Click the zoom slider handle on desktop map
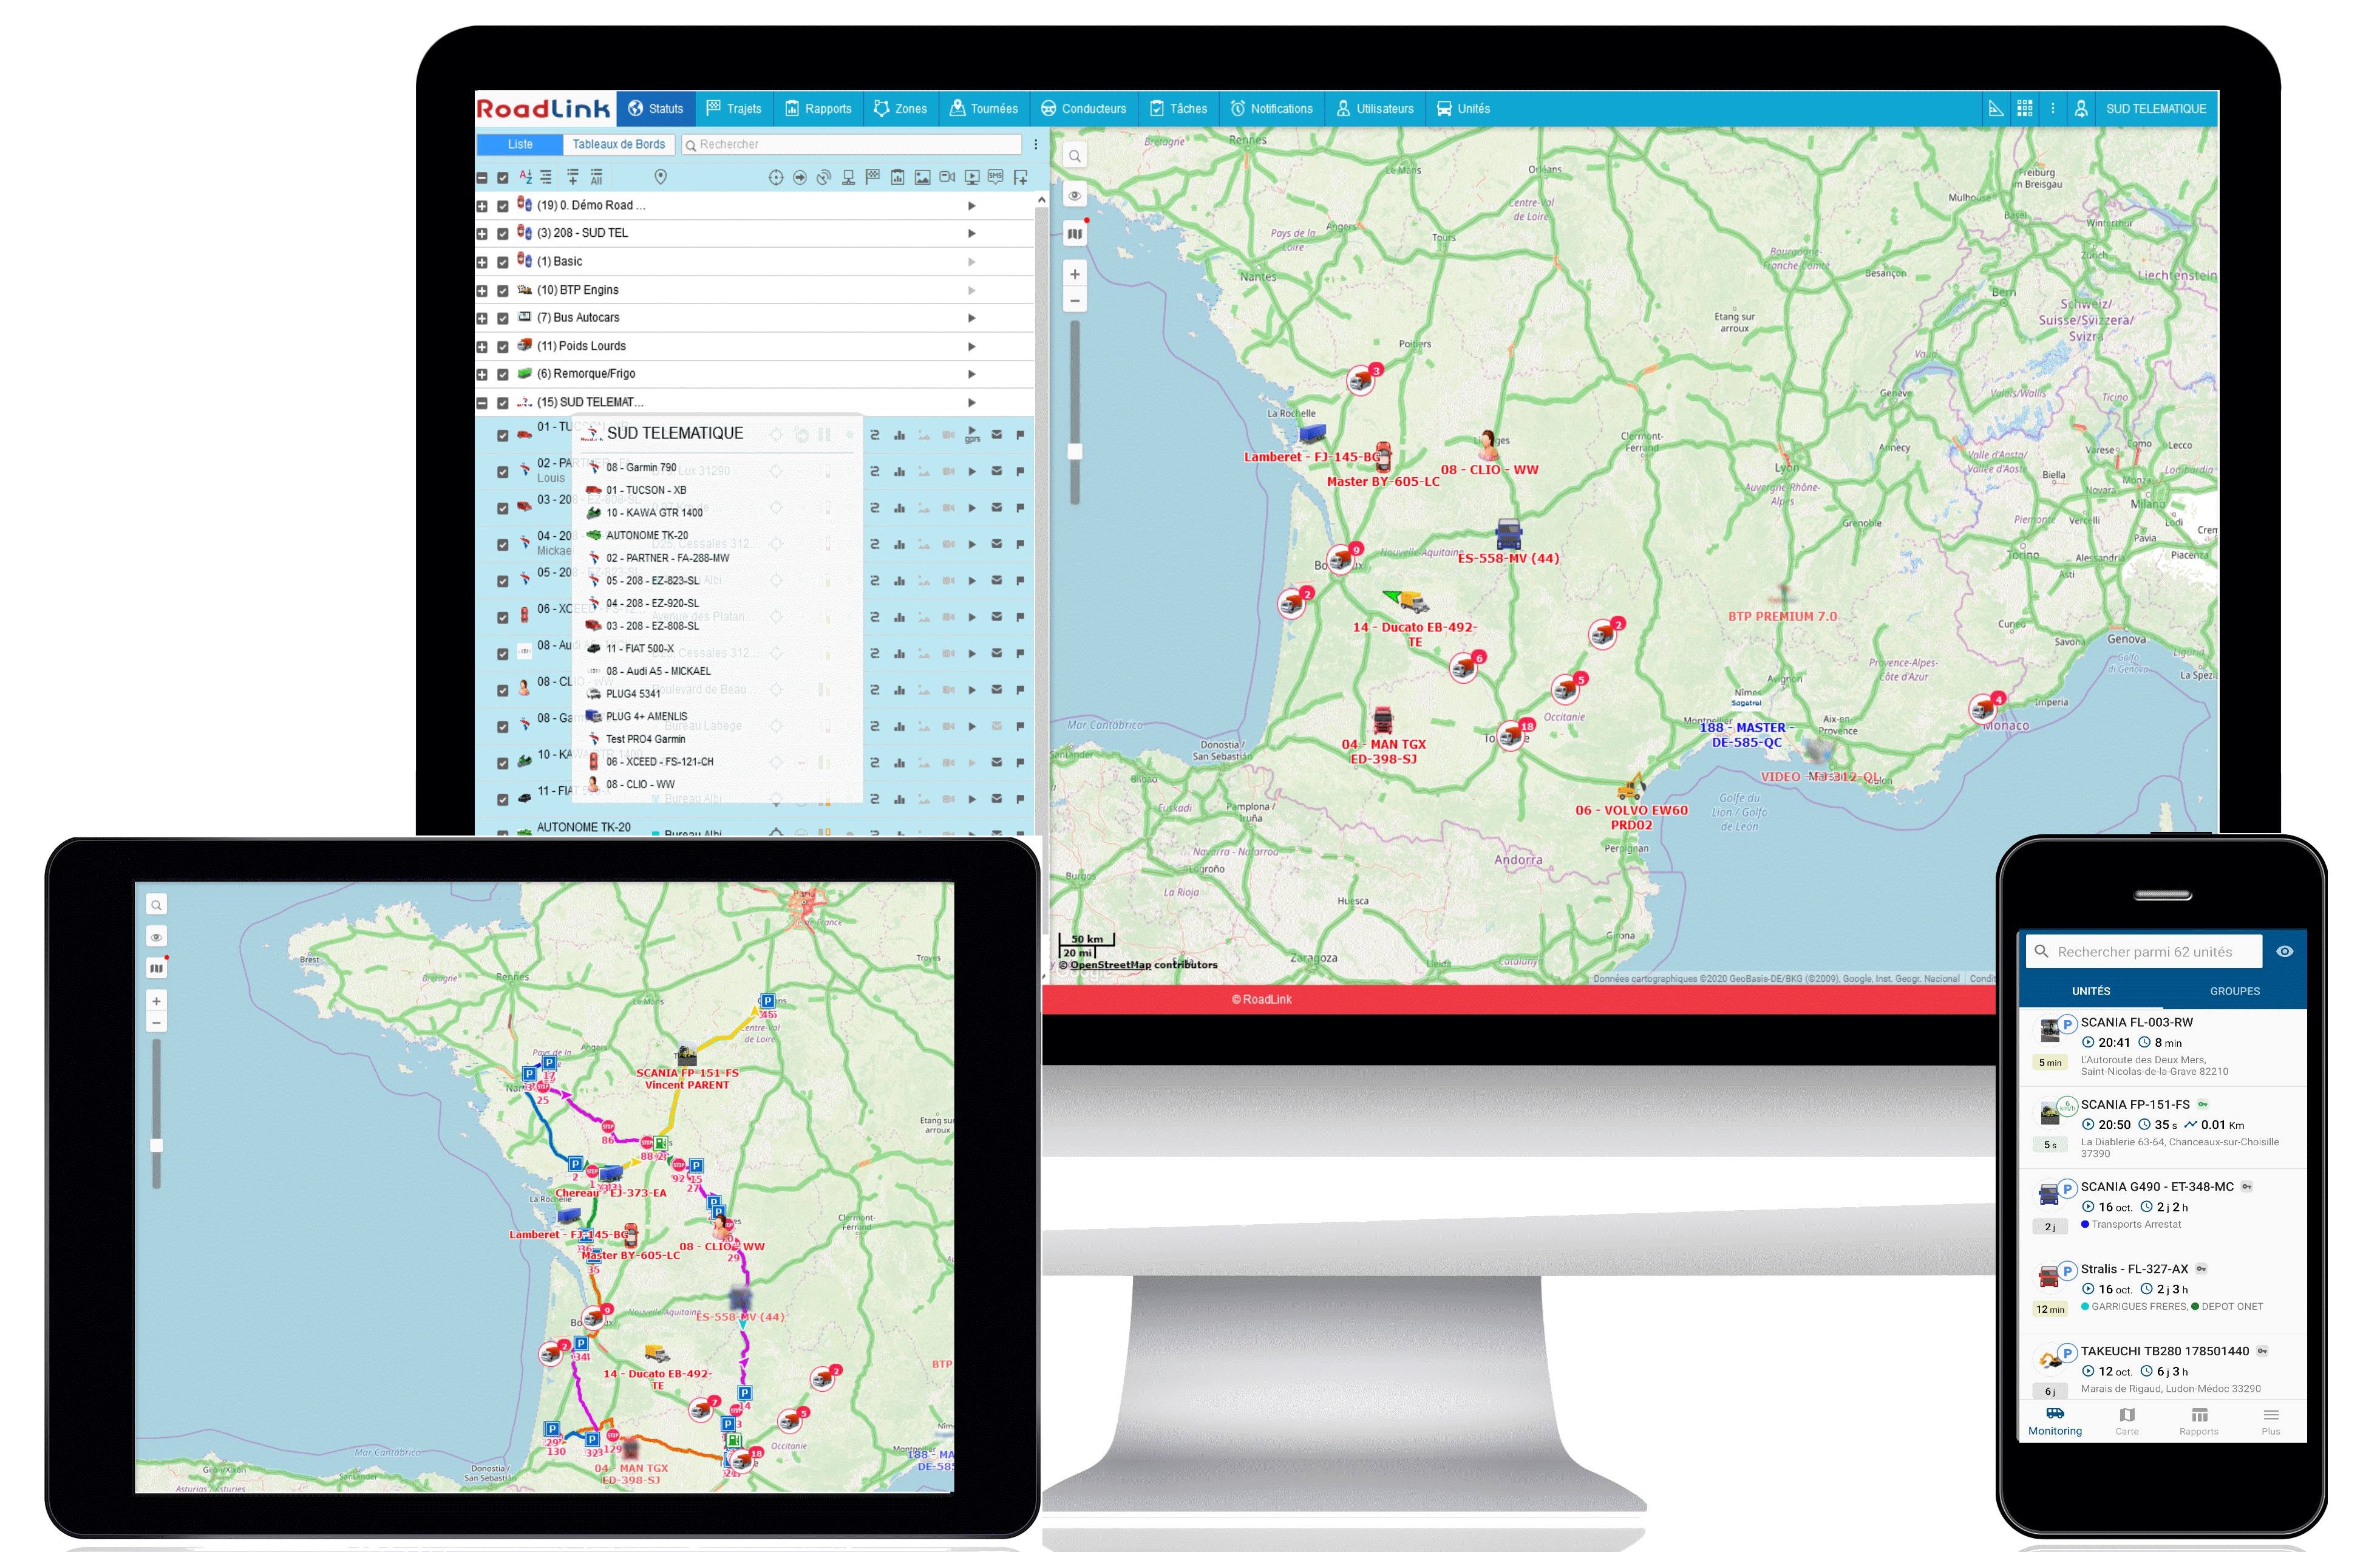Viewport: 2380px width, 1552px height. pos(1075,451)
